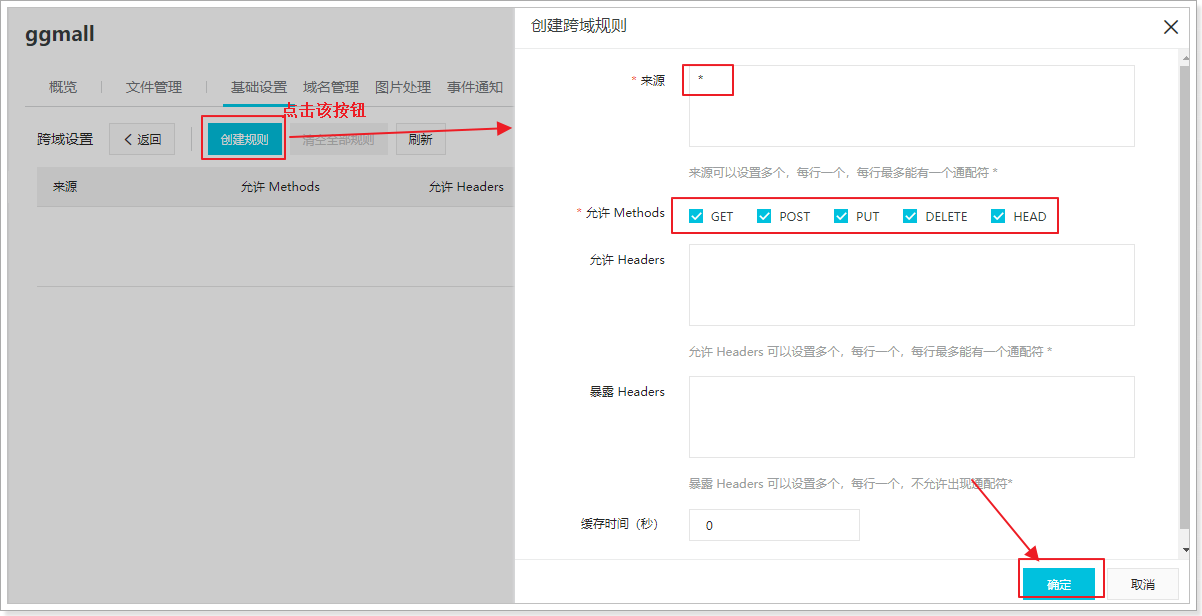
Task: Open the 文件管理 tab
Action: point(153,87)
